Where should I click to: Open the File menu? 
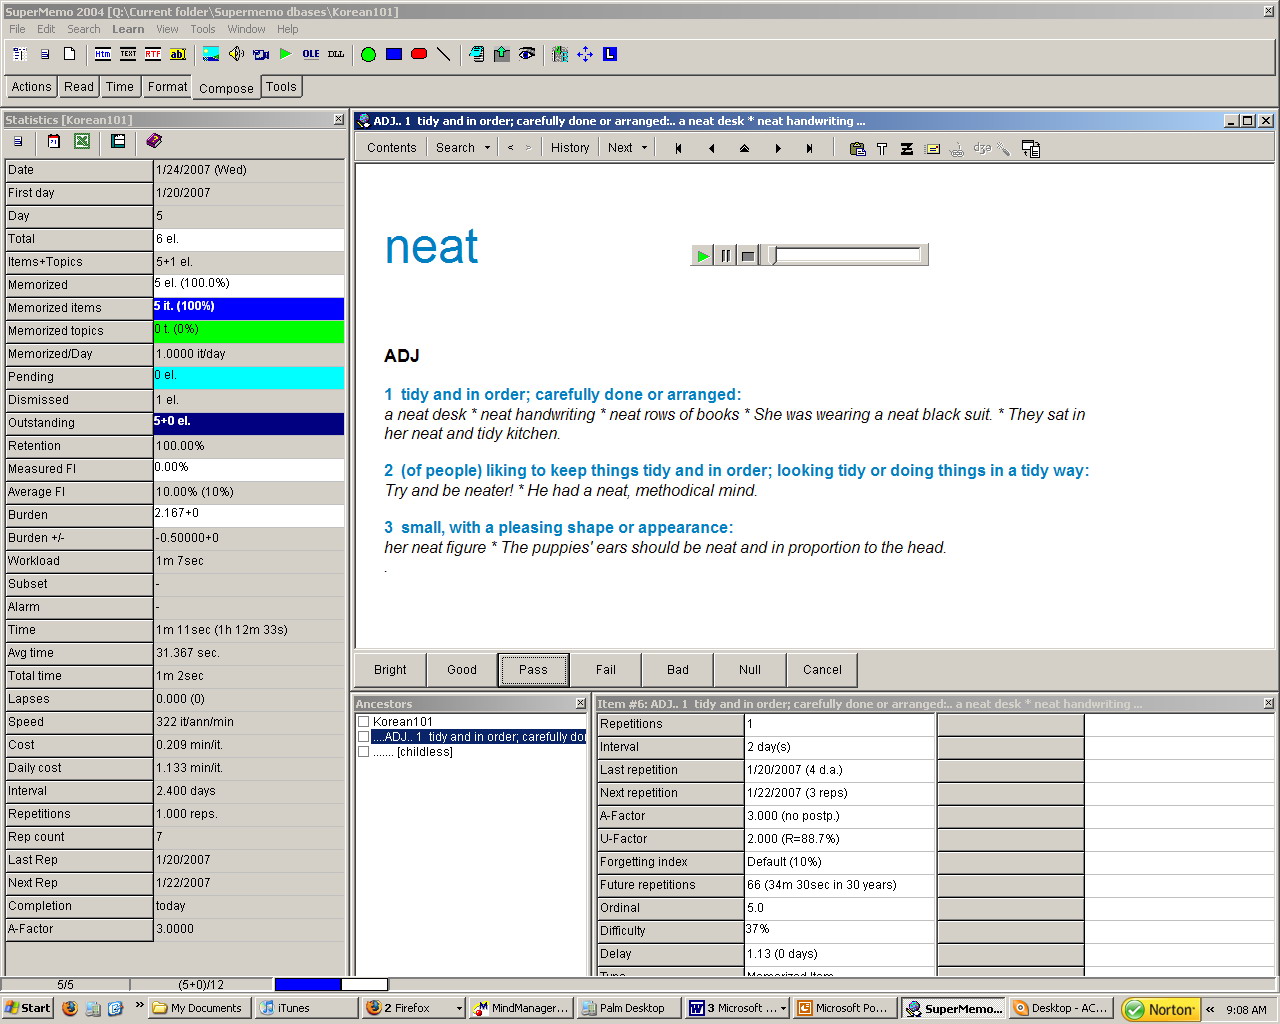[17, 29]
